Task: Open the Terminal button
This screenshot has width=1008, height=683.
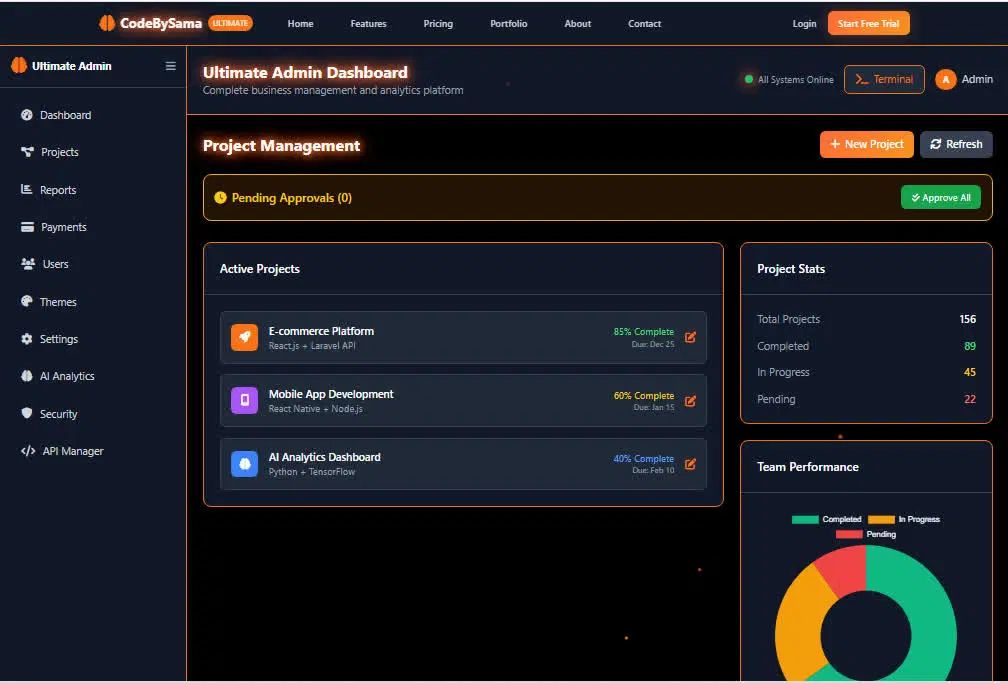Action: click(884, 80)
